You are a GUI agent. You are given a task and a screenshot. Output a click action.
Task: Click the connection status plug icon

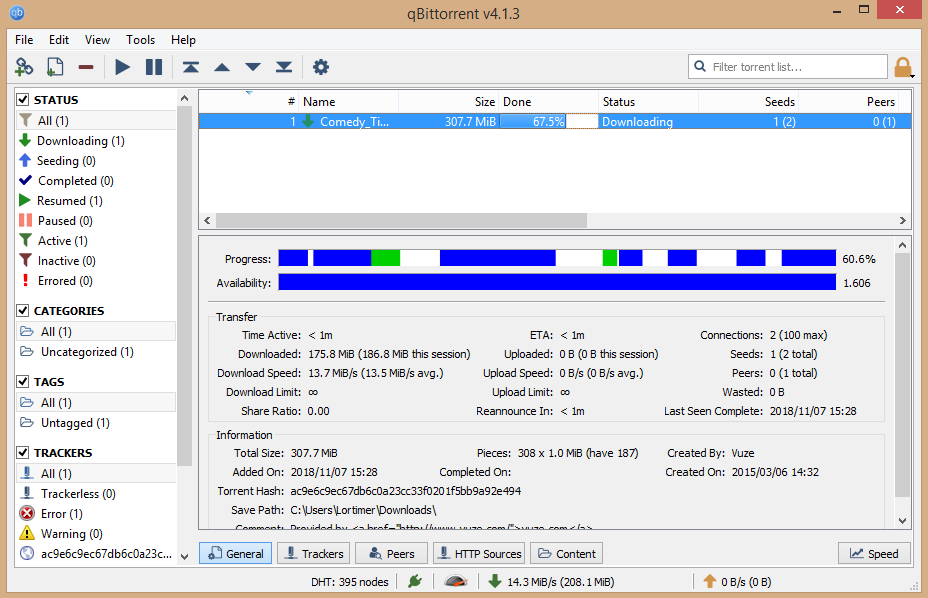pyautogui.click(x=415, y=581)
